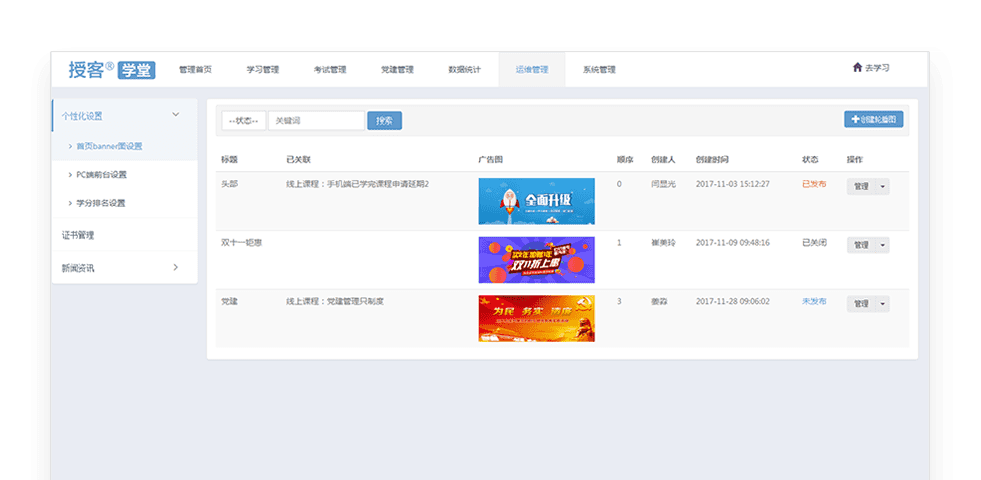Open dropdown arrow in 头部 row
This screenshot has height=480, width=981.
click(x=883, y=186)
